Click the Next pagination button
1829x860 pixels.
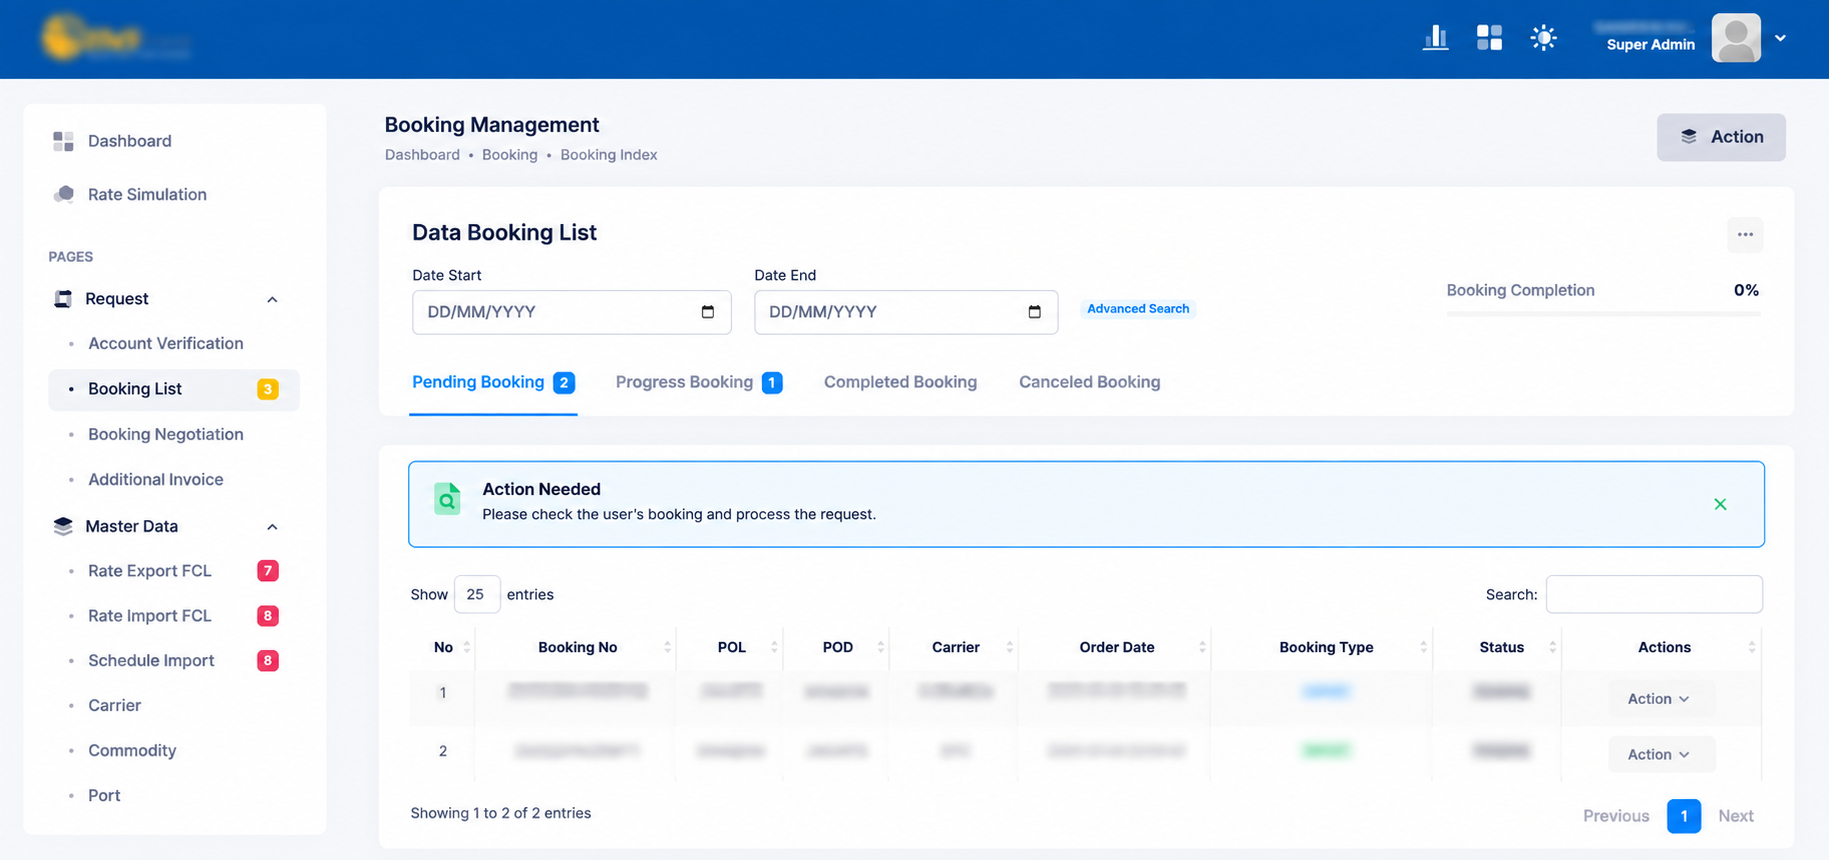click(1736, 816)
